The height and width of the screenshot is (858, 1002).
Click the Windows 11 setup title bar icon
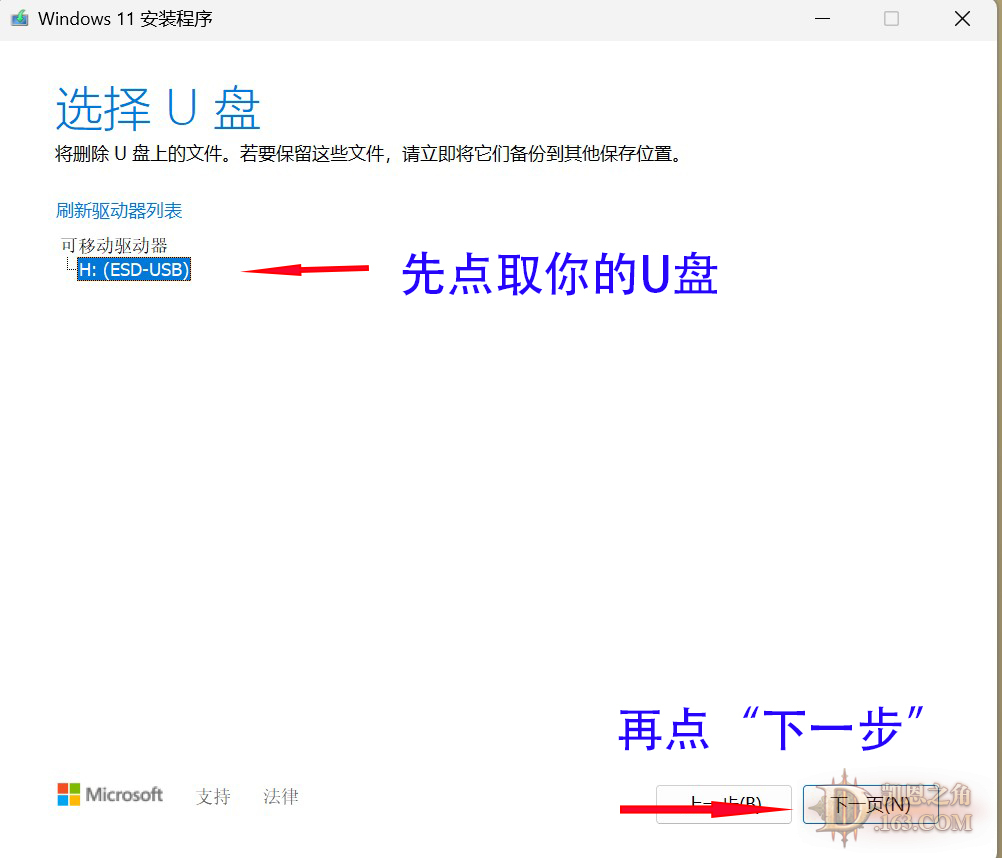coord(20,19)
